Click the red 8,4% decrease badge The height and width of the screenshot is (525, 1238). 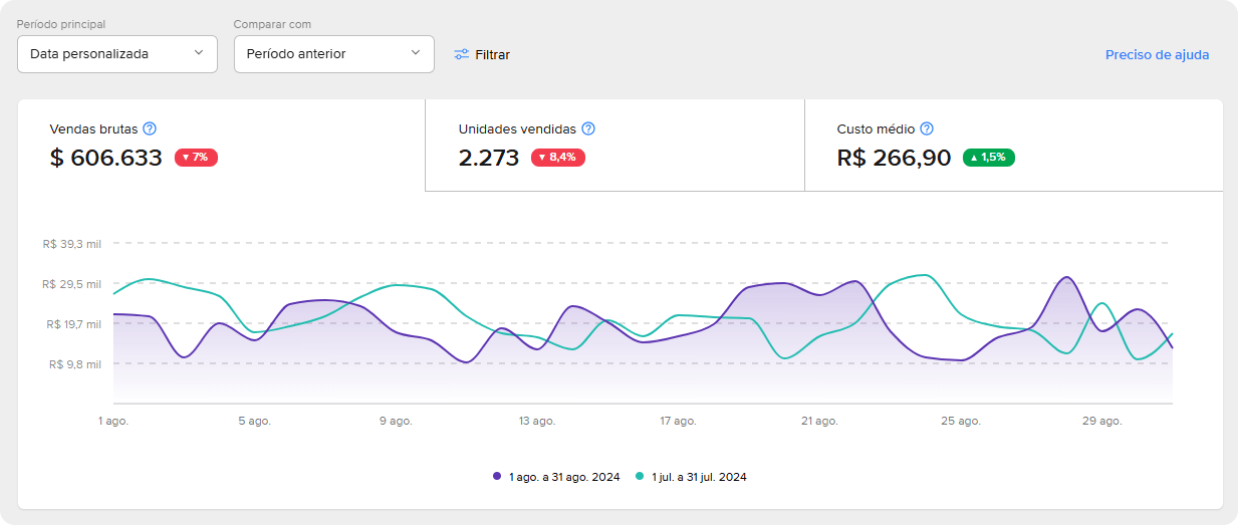(558, 157)
